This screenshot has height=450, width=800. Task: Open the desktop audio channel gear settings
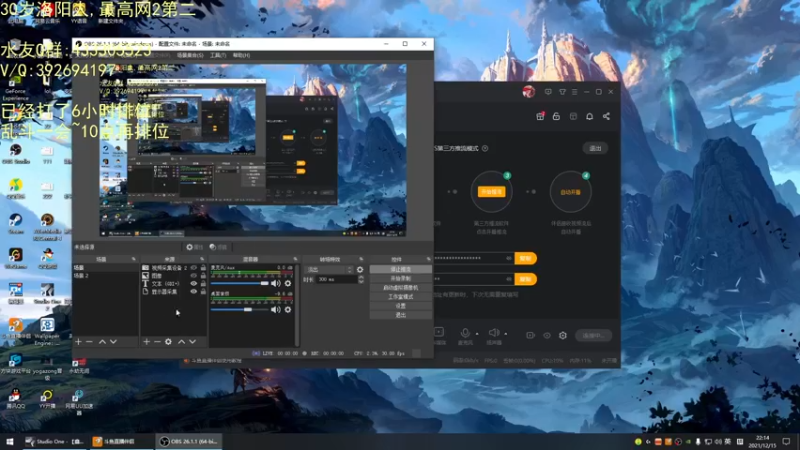pos(288,310)
